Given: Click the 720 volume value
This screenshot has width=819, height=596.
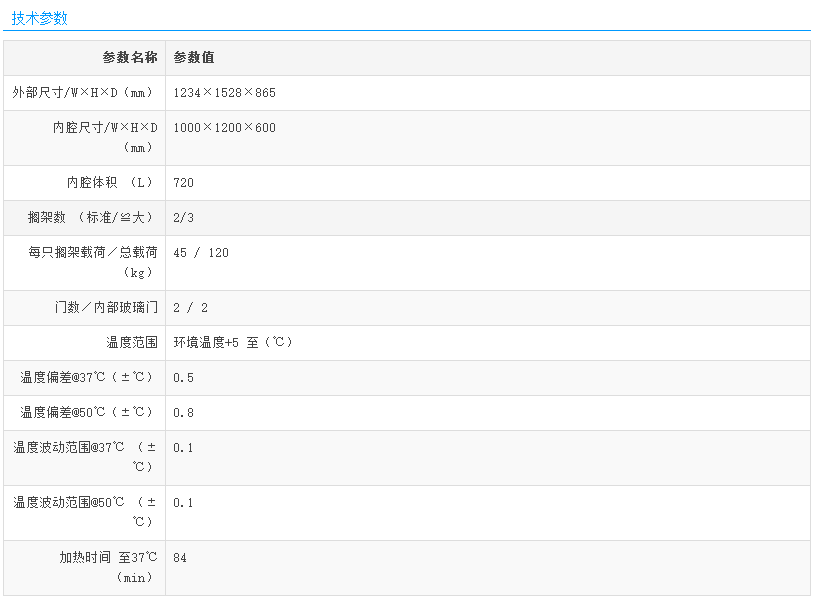Looking at the screenshot, I should coord(183,183).
